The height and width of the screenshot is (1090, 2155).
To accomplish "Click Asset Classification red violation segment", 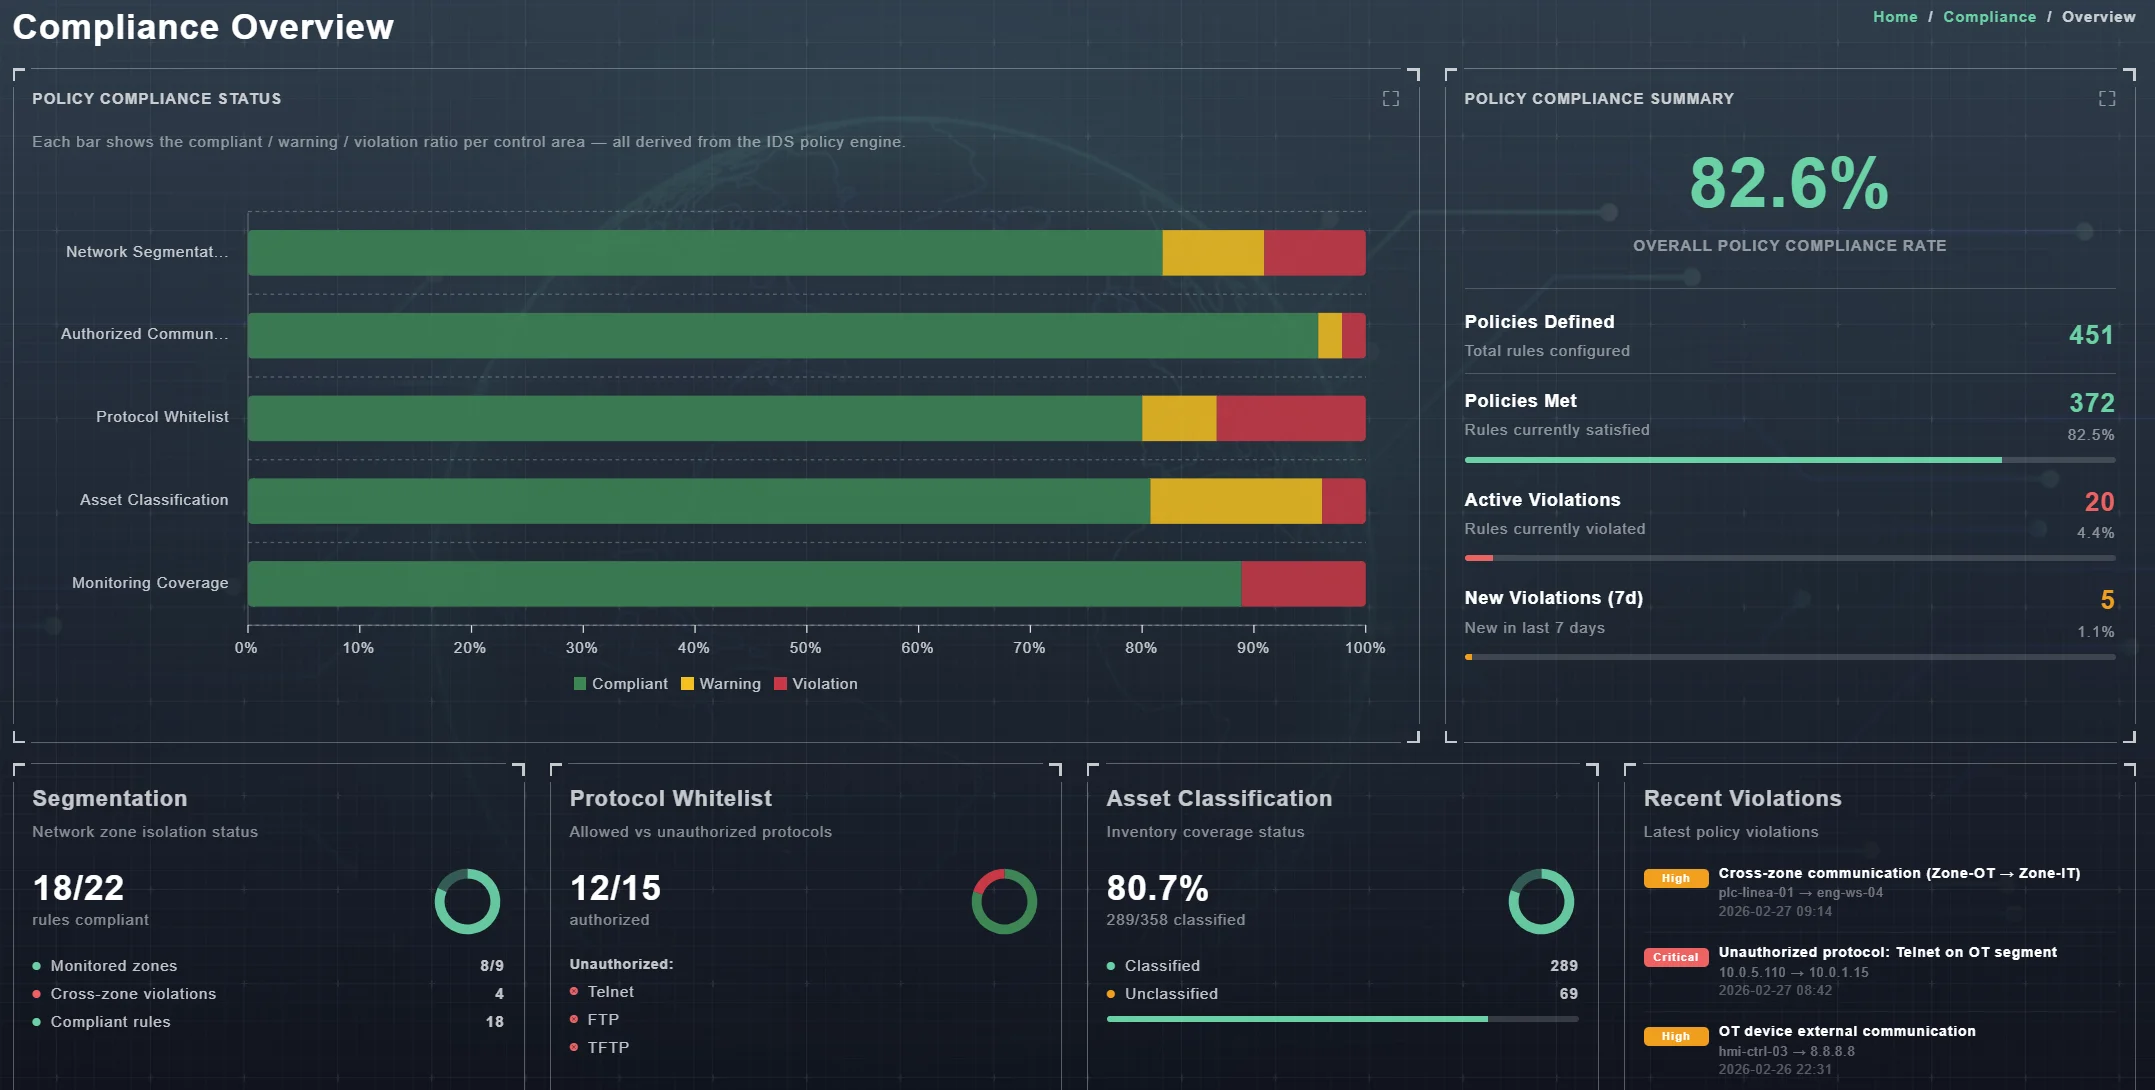I will pyautogui.click(x=1344, y=501).
